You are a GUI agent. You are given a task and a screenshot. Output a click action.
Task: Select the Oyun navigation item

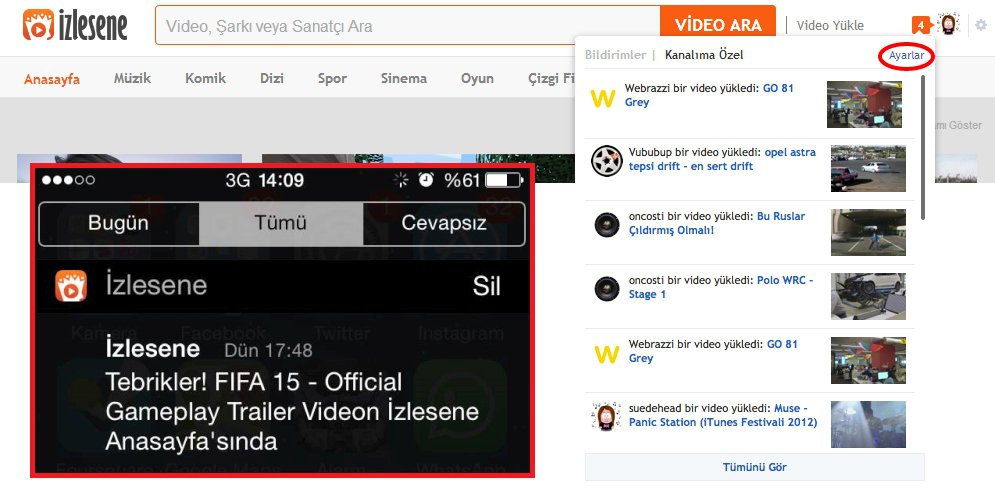pyautogui.click(x=477, y=78)
